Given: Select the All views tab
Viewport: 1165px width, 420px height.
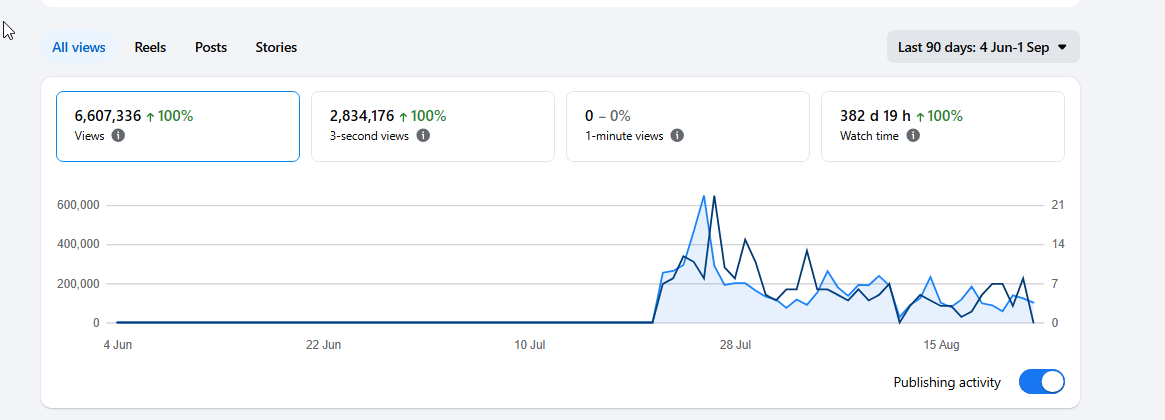Looking at the screenshot, I should tap(79, 47).
